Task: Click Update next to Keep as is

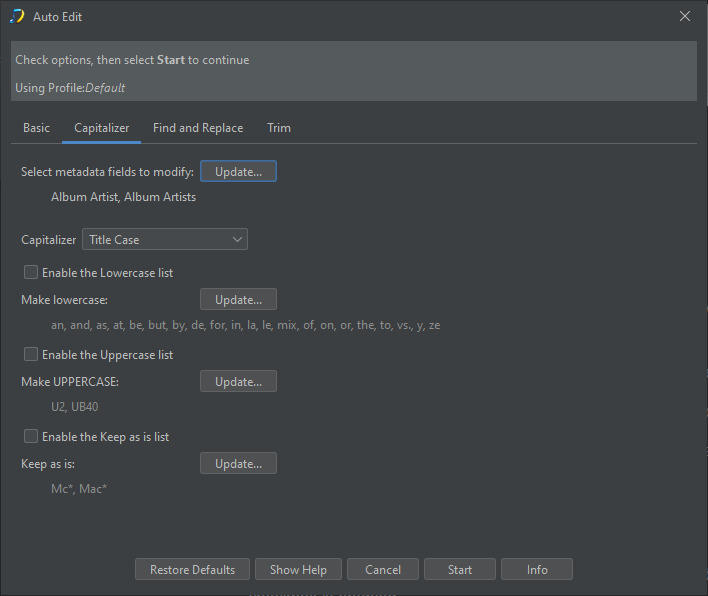Action: pos(238,464)
